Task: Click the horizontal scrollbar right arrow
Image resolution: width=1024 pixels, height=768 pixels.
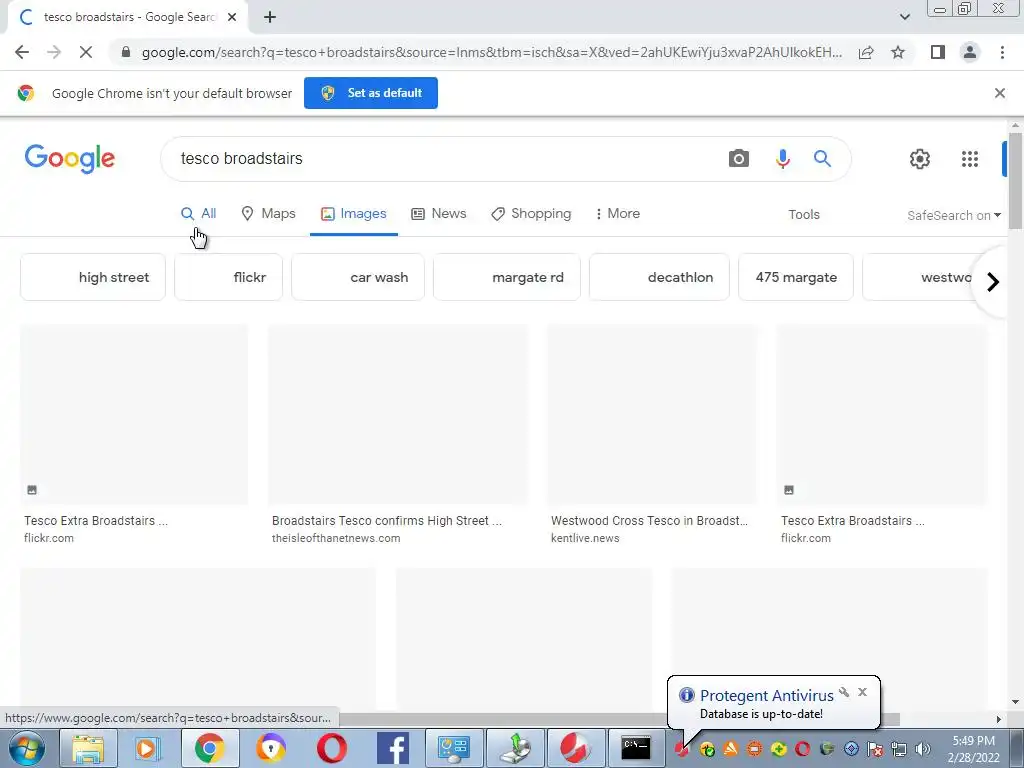Action: pyautogui.click(x=998, y=719)
